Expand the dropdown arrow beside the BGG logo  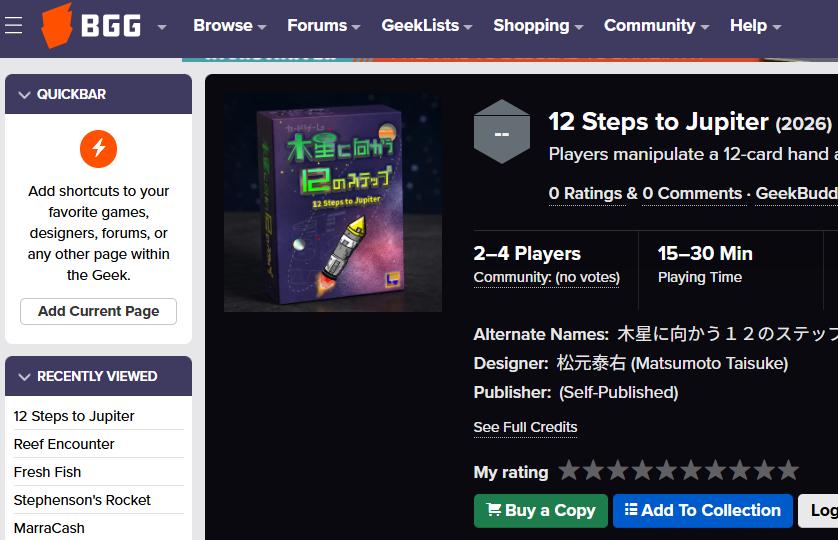(161, 27)
